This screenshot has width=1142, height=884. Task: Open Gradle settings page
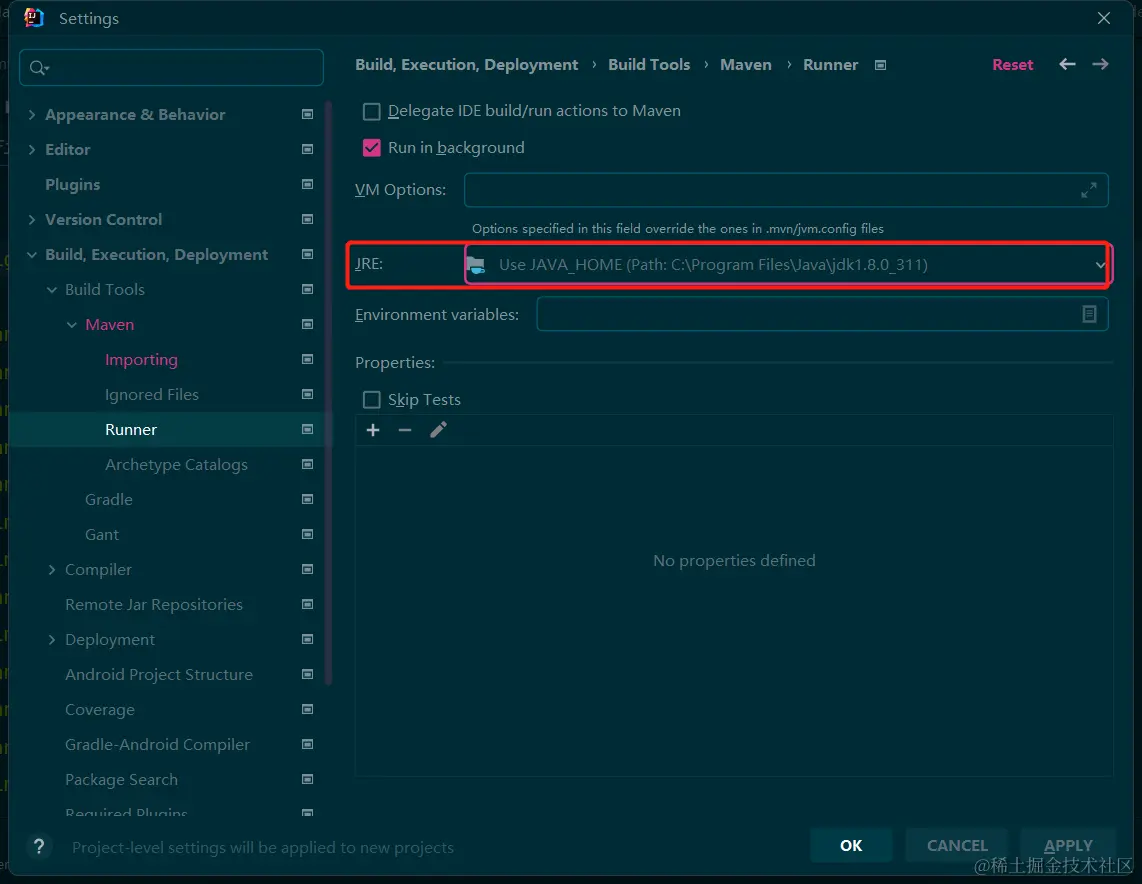109,499
